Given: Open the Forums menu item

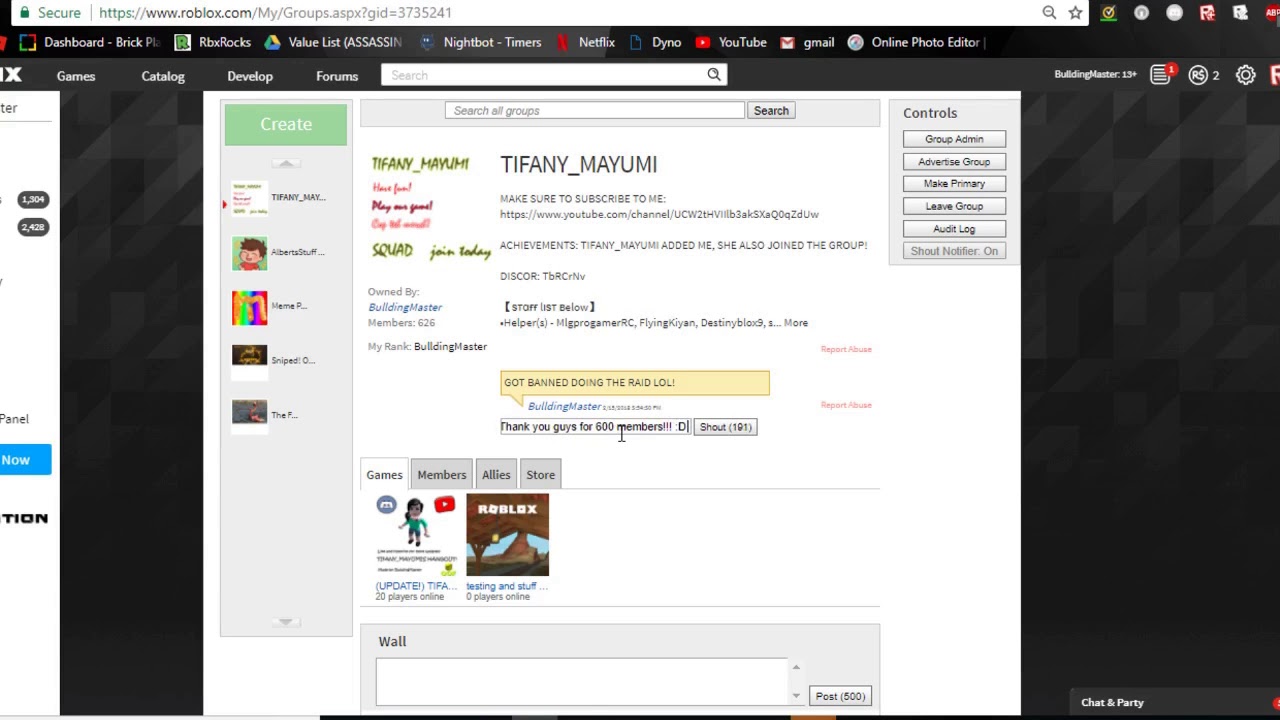Looking at the screenshot, I should point(337,76).
